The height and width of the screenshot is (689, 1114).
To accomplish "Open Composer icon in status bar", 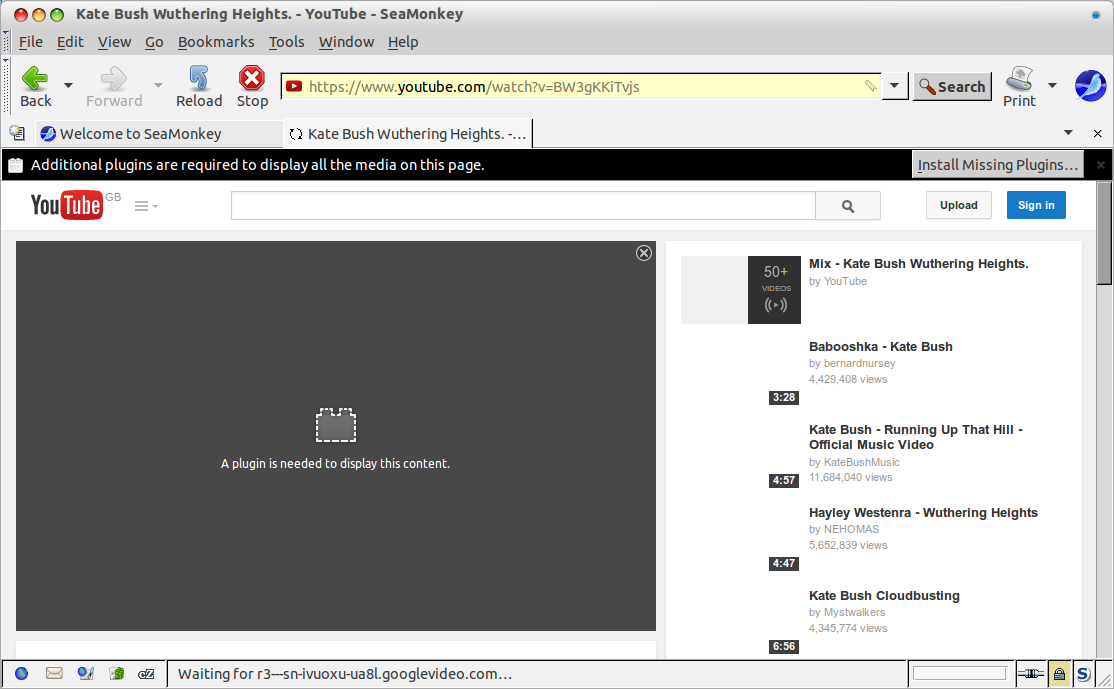I will (x=86, y=673).
